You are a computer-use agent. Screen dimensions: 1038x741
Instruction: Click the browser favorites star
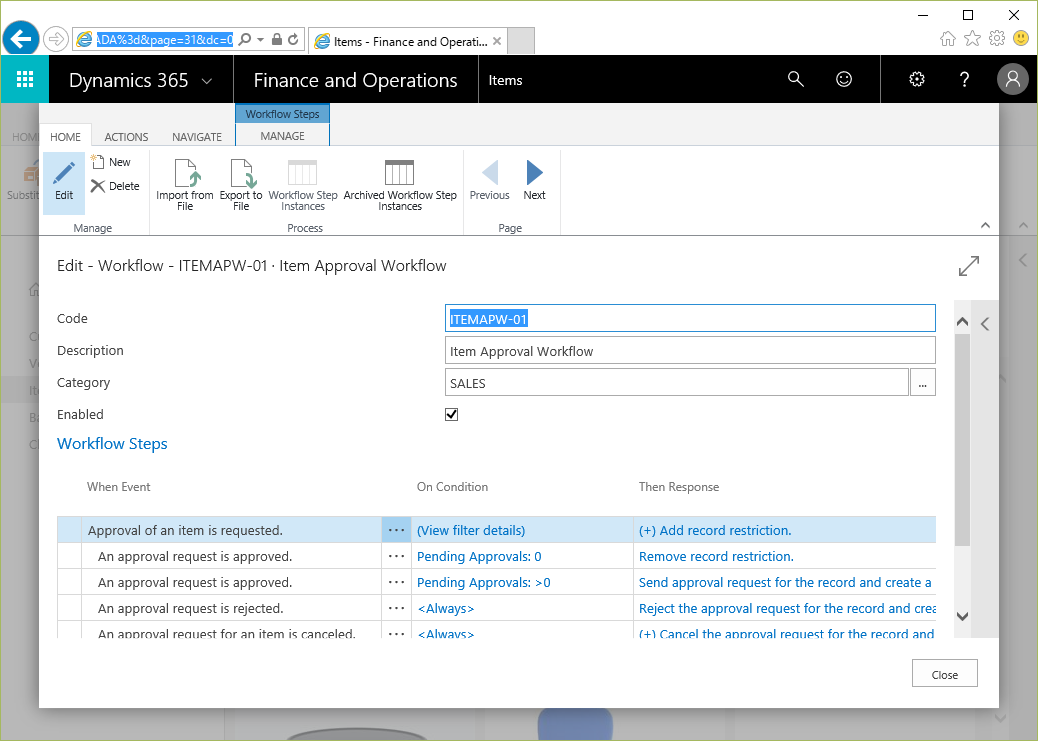click(972, 38)
